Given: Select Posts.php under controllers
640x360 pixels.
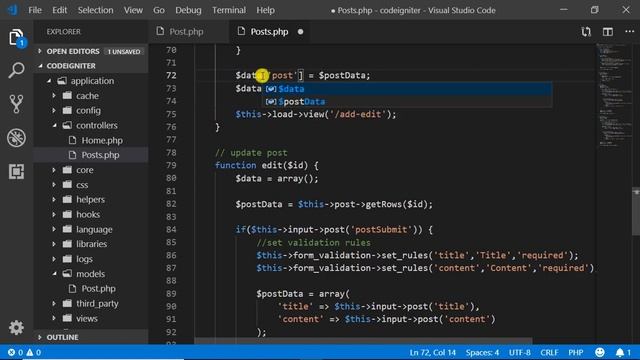Looking at the screenshot, I should point(91,155).
